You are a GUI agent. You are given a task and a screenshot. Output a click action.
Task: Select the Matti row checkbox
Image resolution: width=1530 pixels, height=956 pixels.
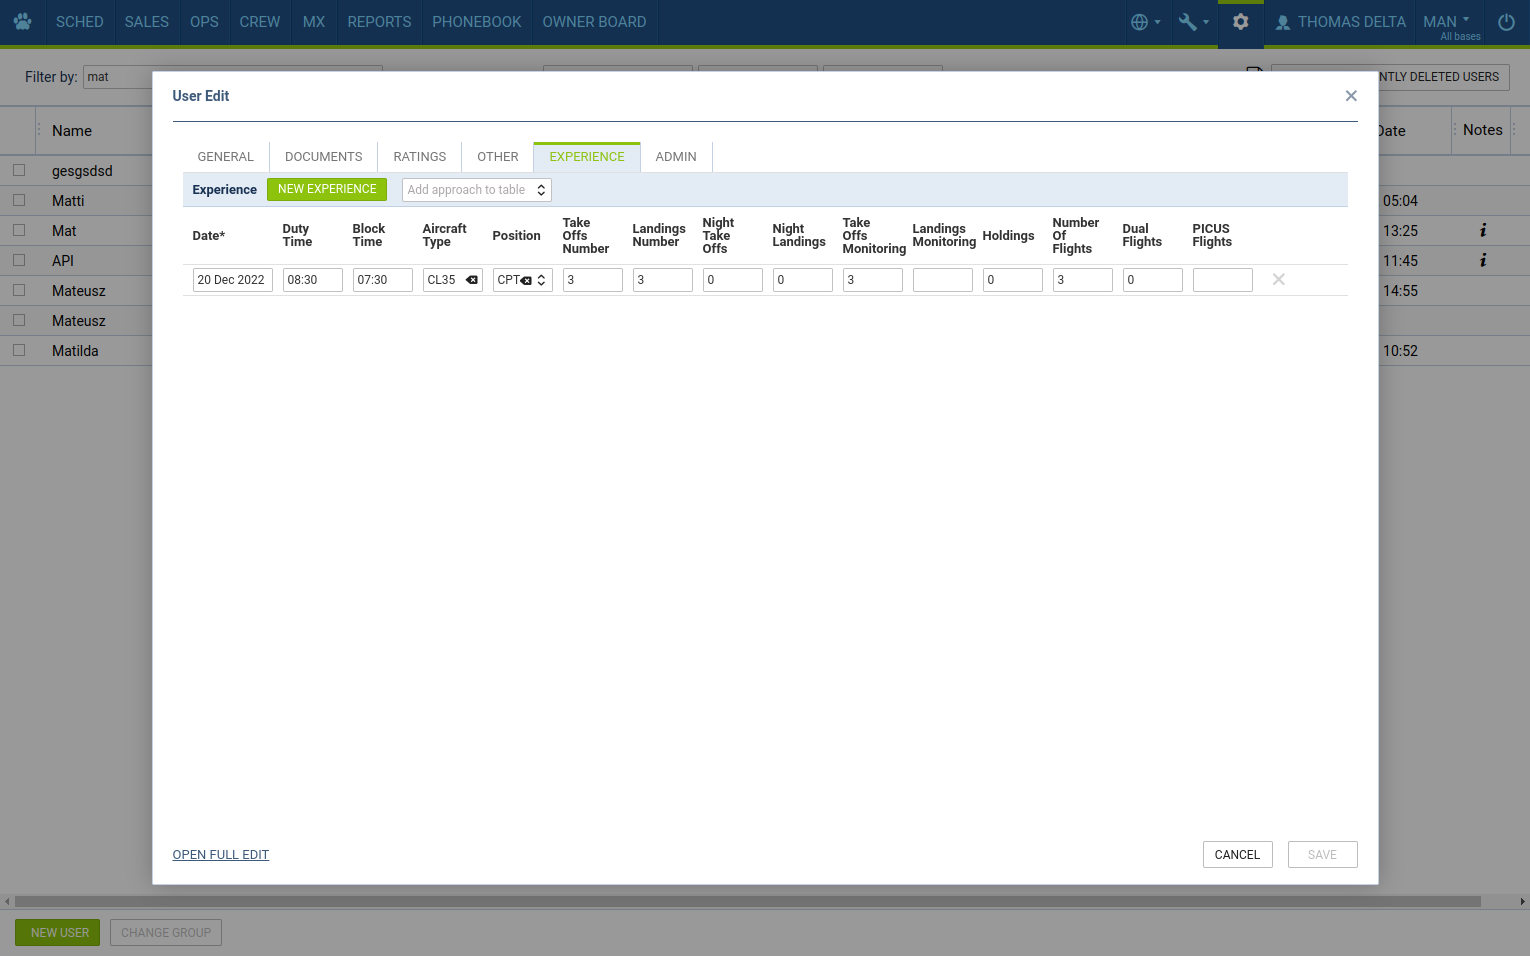pos(19,201)
